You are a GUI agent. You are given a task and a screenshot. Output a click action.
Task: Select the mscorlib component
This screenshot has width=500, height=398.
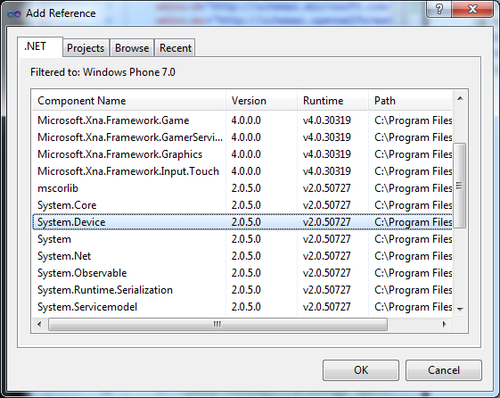point(243,188)
